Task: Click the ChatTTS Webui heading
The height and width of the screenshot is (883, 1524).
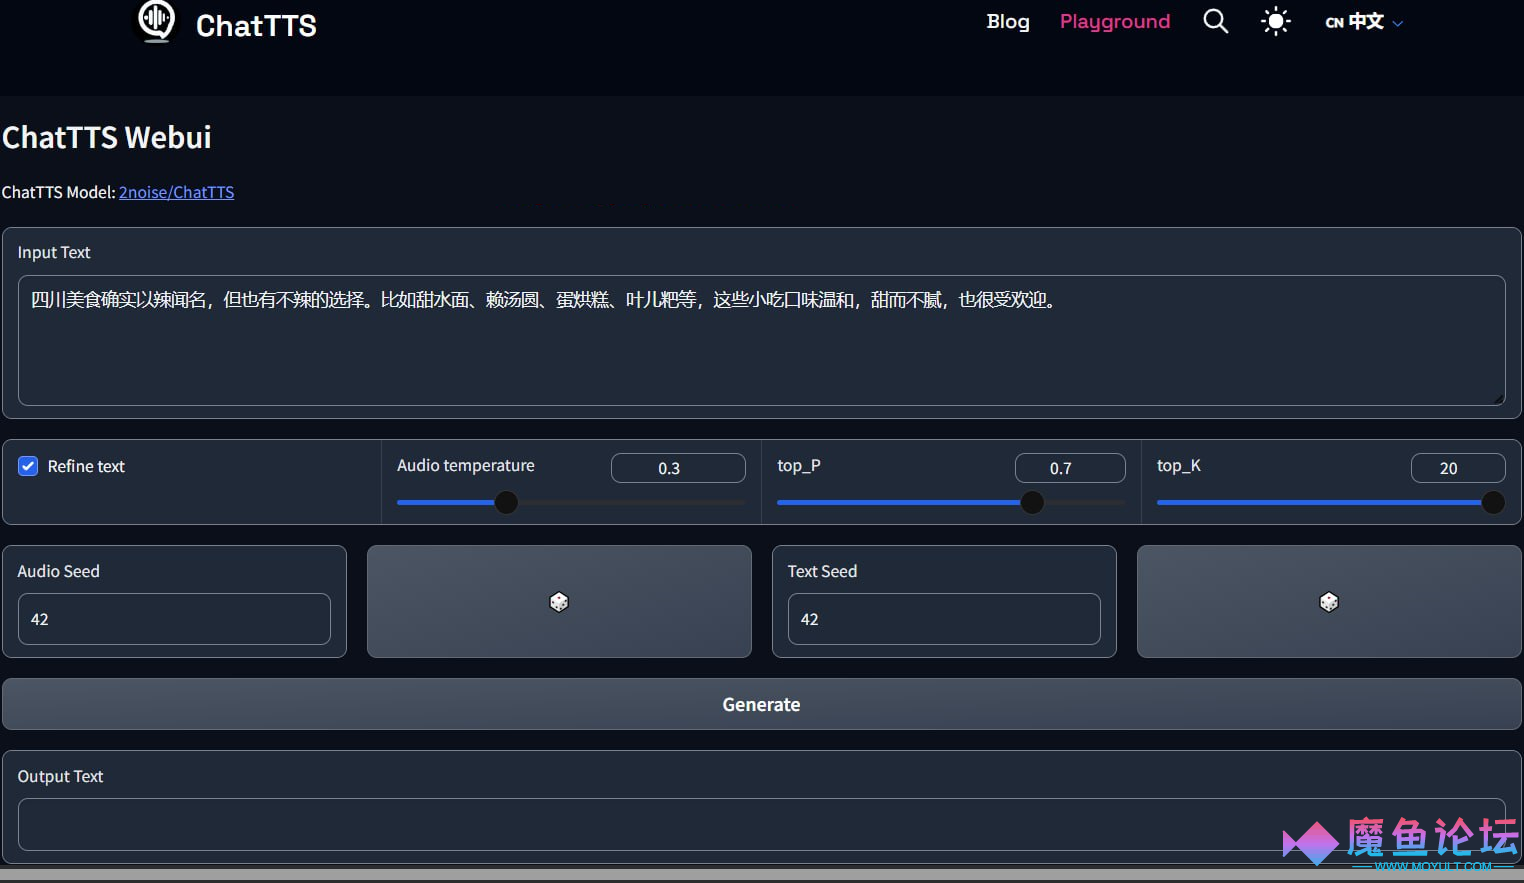Action: tap(107, 137)
